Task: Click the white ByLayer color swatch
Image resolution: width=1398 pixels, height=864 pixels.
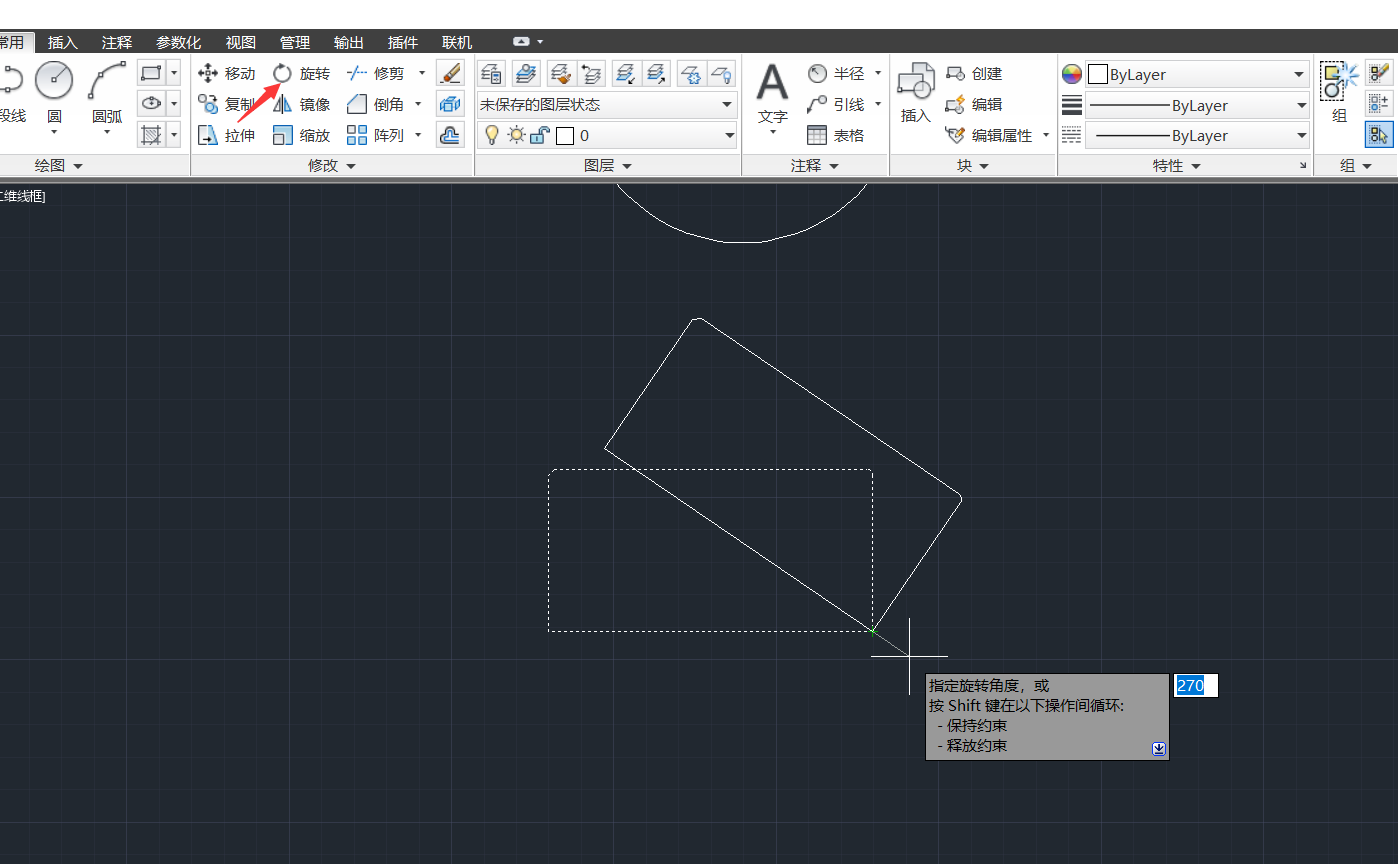Action: [x=1098, y=74]
